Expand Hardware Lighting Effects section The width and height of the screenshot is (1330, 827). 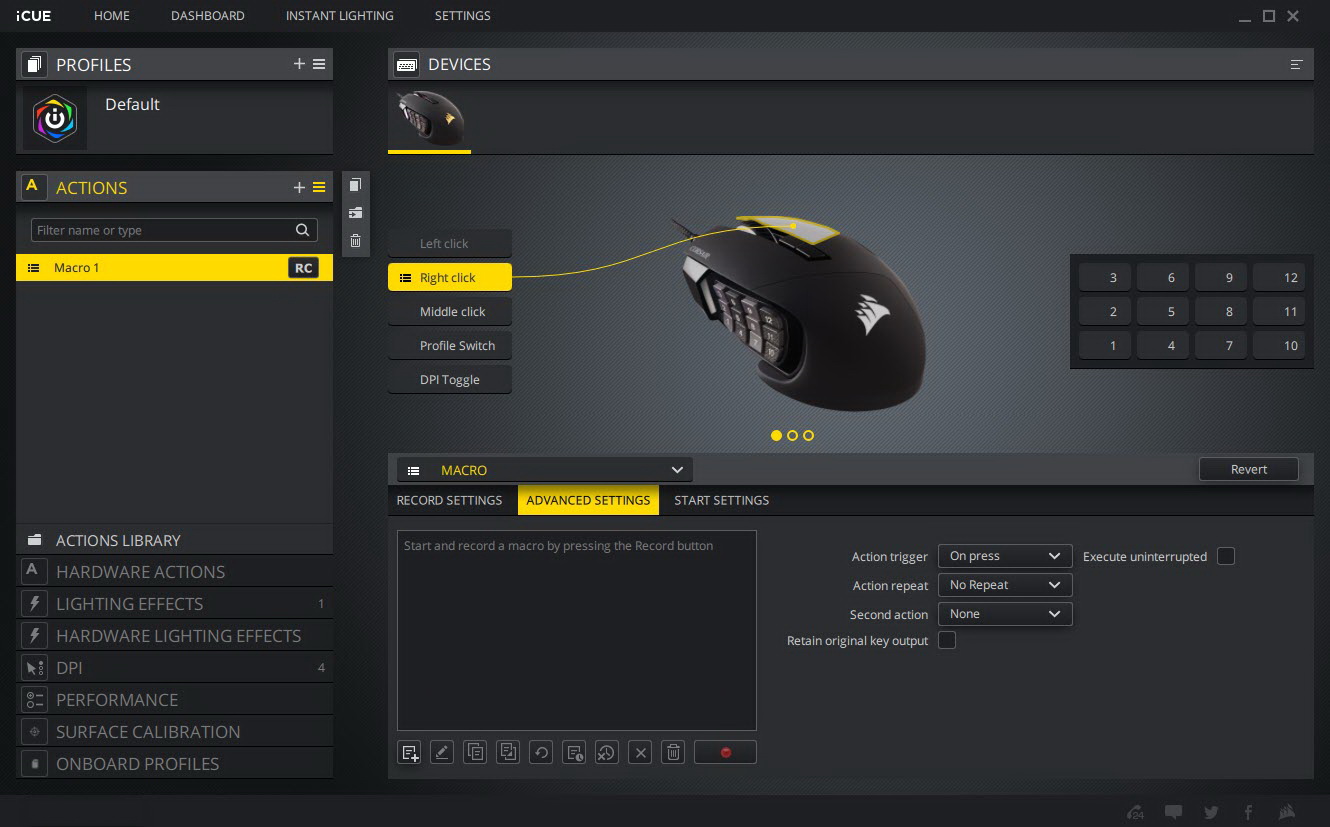[174, 636]
